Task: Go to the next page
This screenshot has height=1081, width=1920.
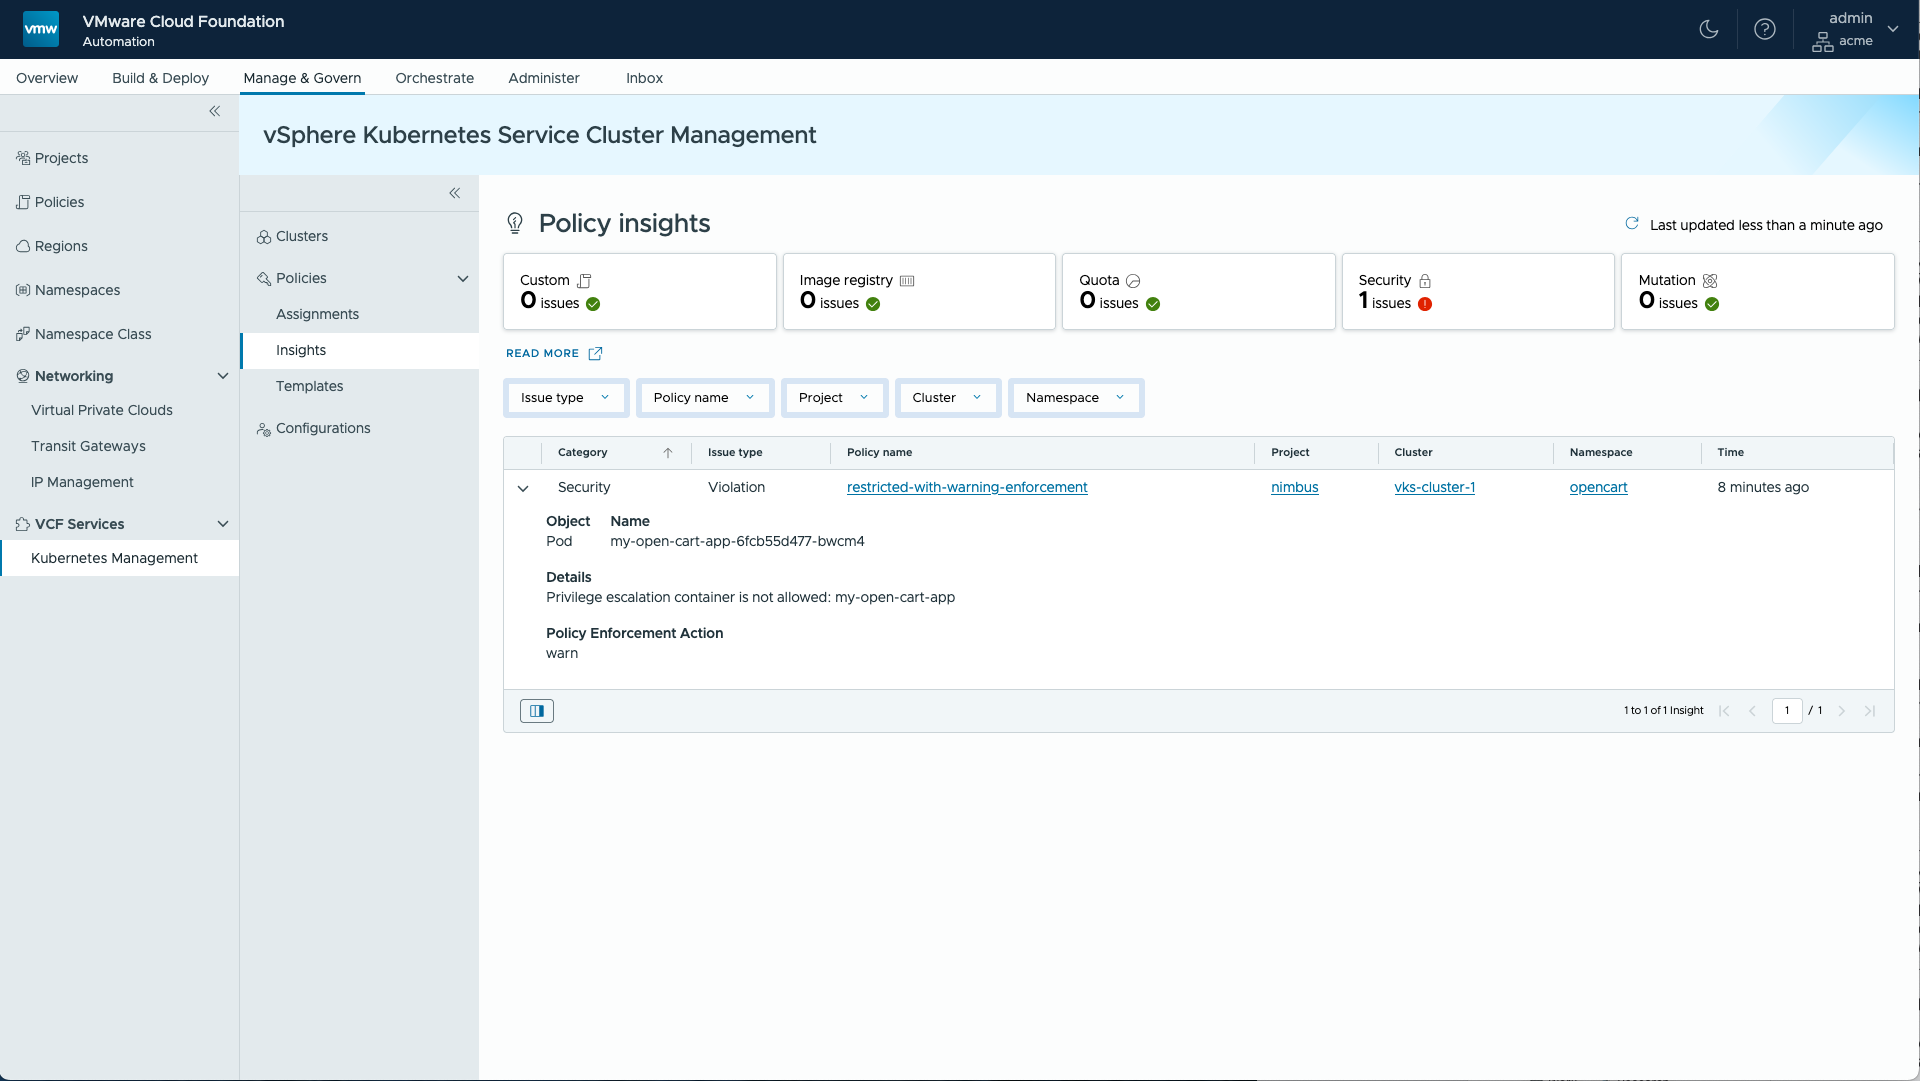Action: (1841, 711)
